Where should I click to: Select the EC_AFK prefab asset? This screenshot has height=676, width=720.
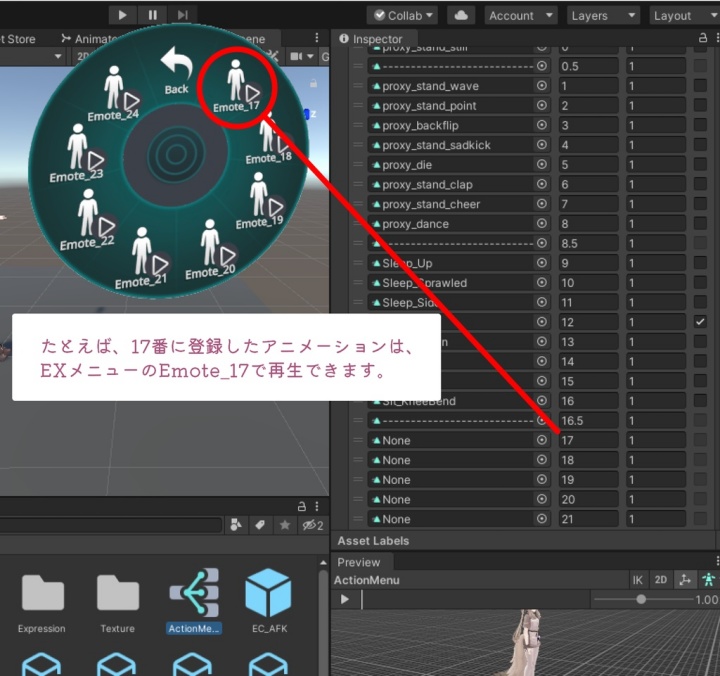[x=269, y=601]
